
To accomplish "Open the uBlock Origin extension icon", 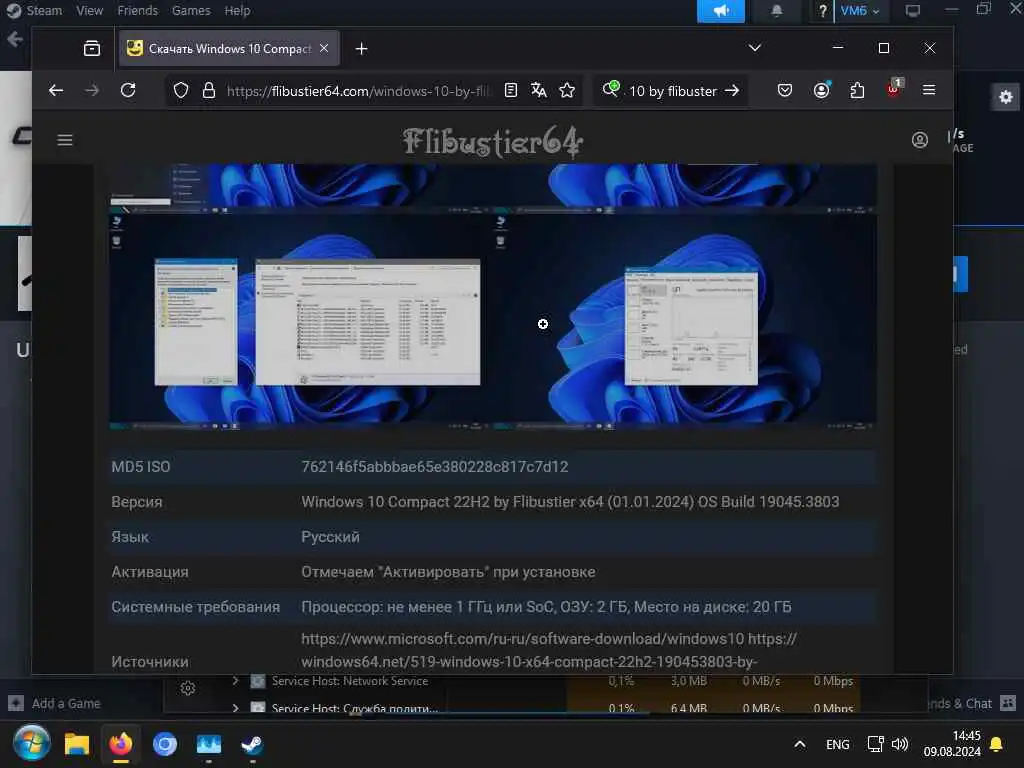I will pyautogui.click(x=894, y=88).
